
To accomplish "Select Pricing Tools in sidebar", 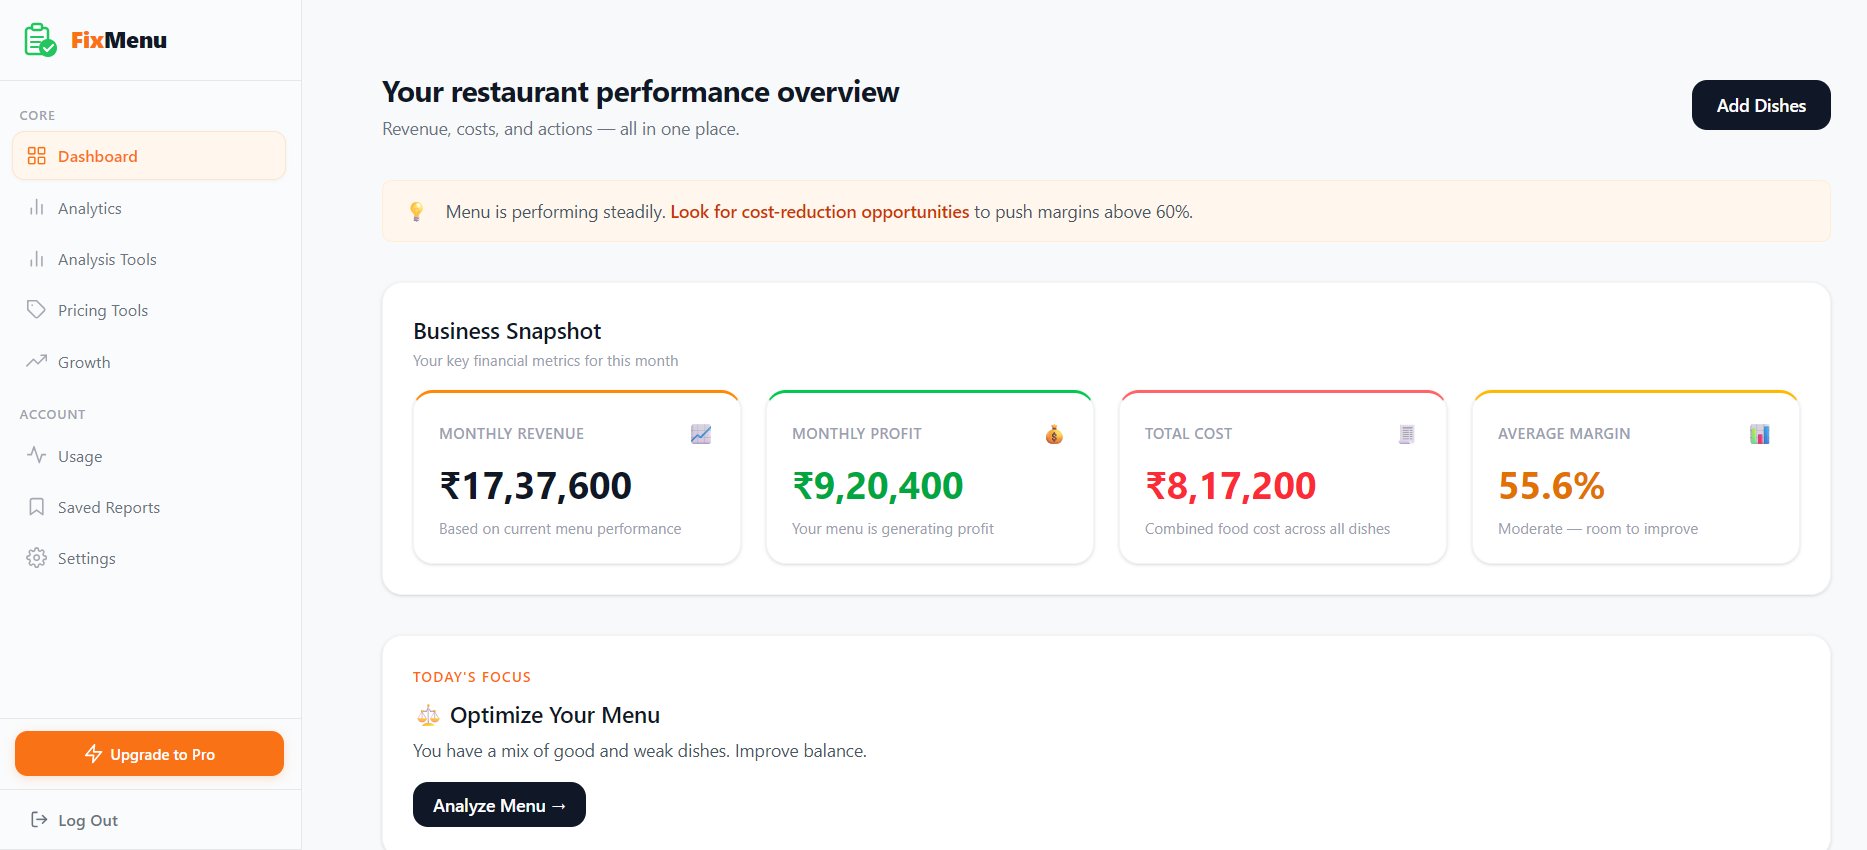I will pos(149,310).
